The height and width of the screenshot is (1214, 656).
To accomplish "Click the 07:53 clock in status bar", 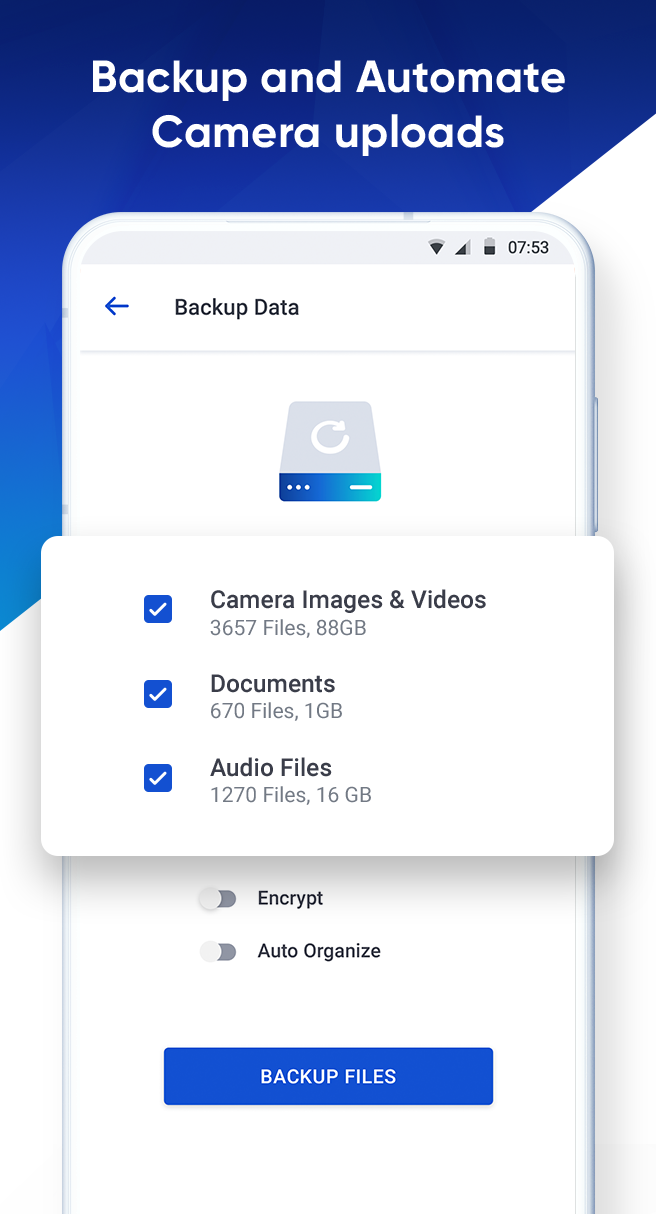I will click(x=528, y=248).
